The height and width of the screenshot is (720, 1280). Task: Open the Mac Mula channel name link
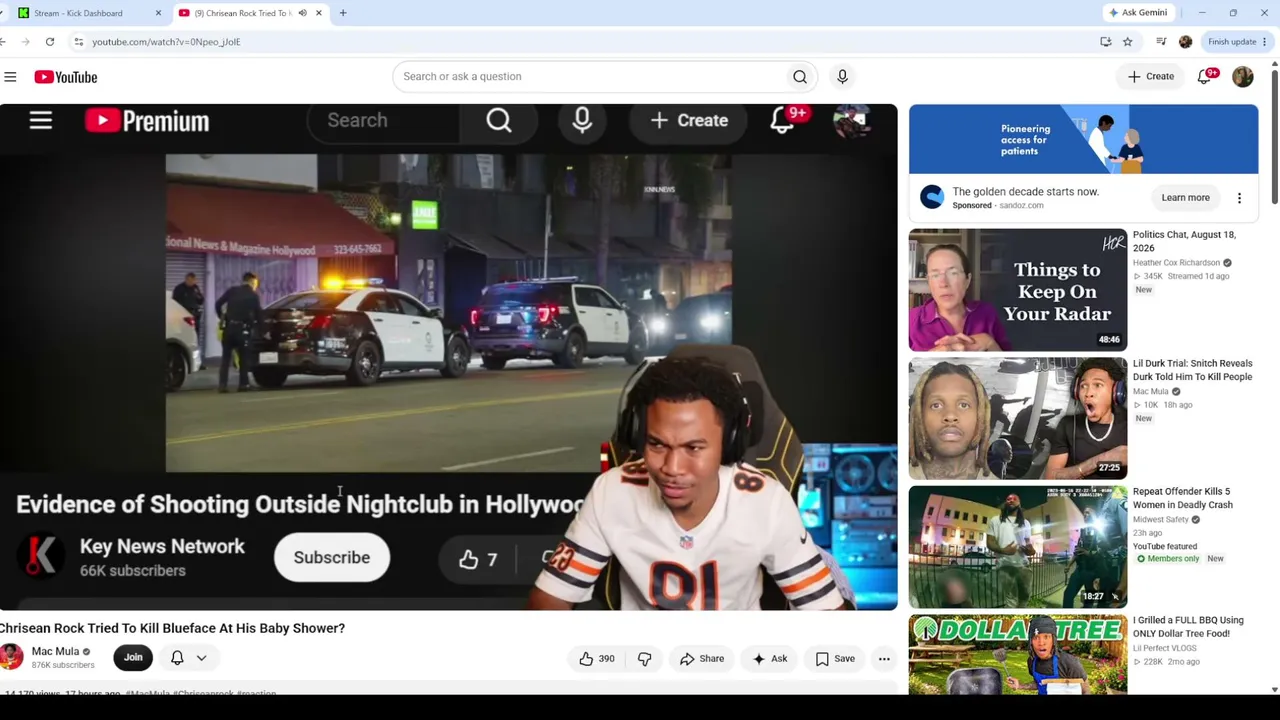click(x=55, y=651)
